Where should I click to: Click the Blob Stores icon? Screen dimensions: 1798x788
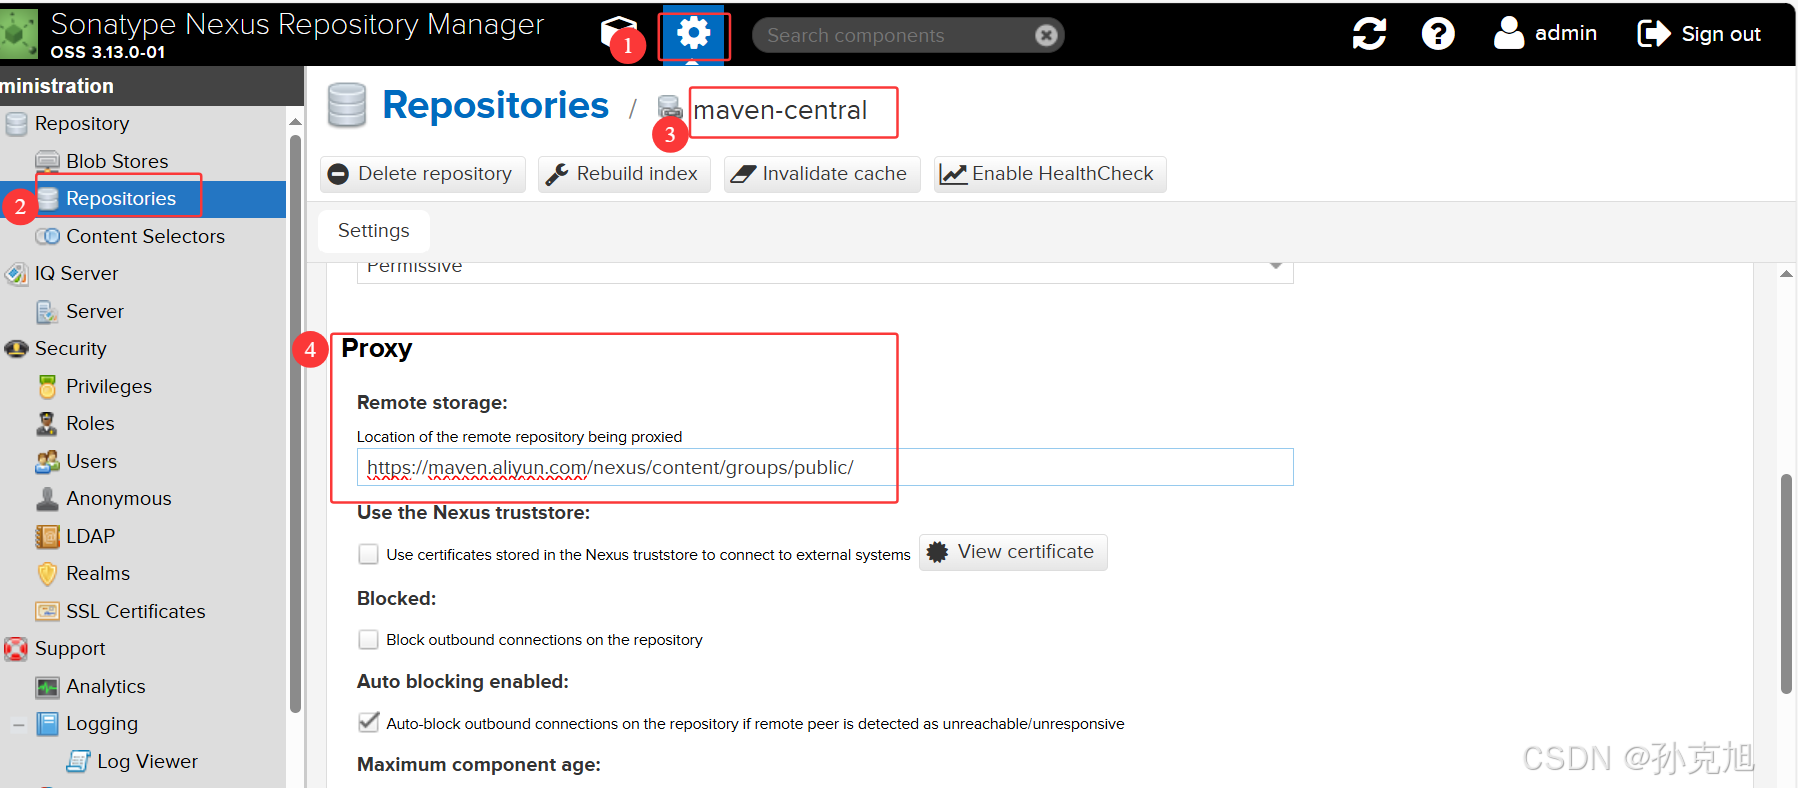pyautogui.click(x=47, y=161)
